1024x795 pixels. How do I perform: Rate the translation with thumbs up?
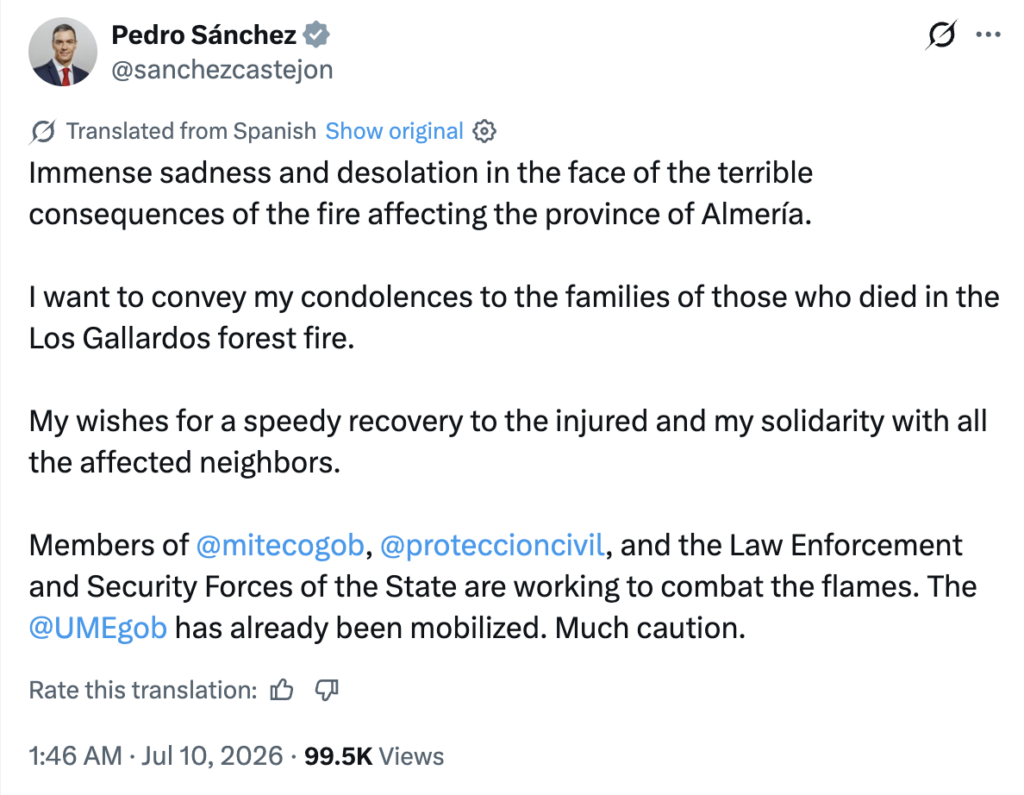click(x=281, y=690)
